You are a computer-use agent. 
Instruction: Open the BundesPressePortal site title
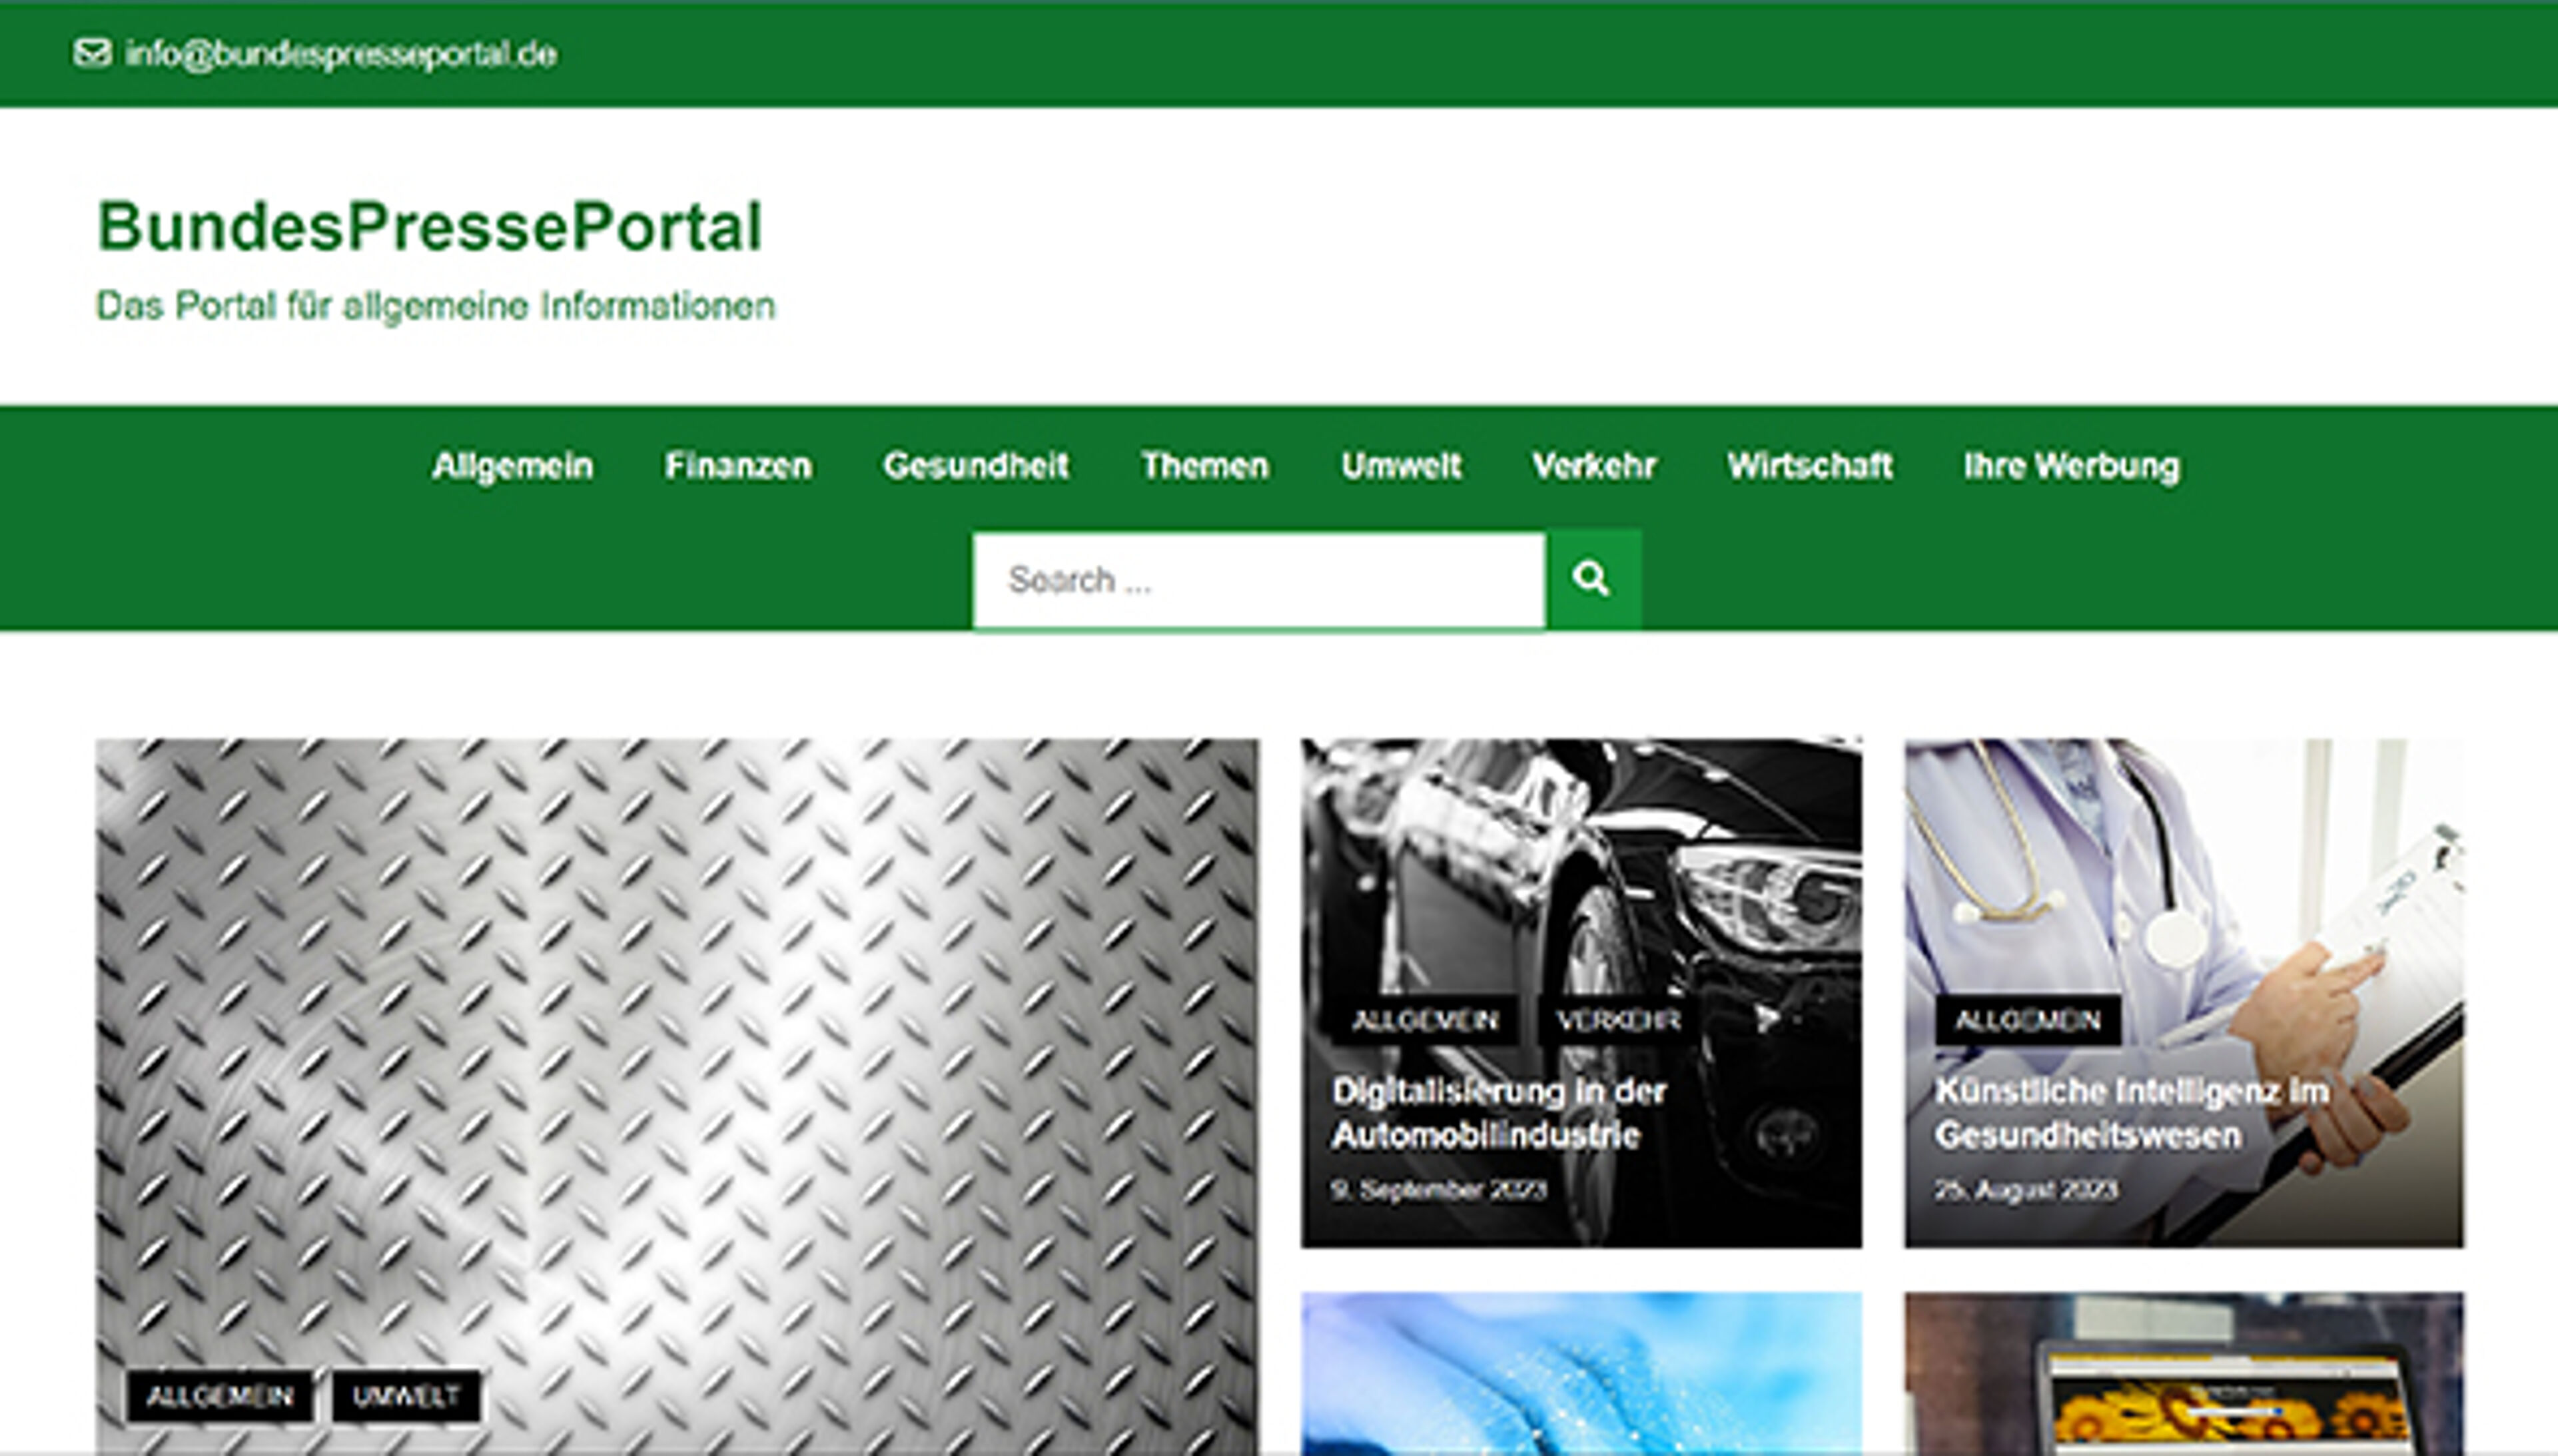[430, 226]
